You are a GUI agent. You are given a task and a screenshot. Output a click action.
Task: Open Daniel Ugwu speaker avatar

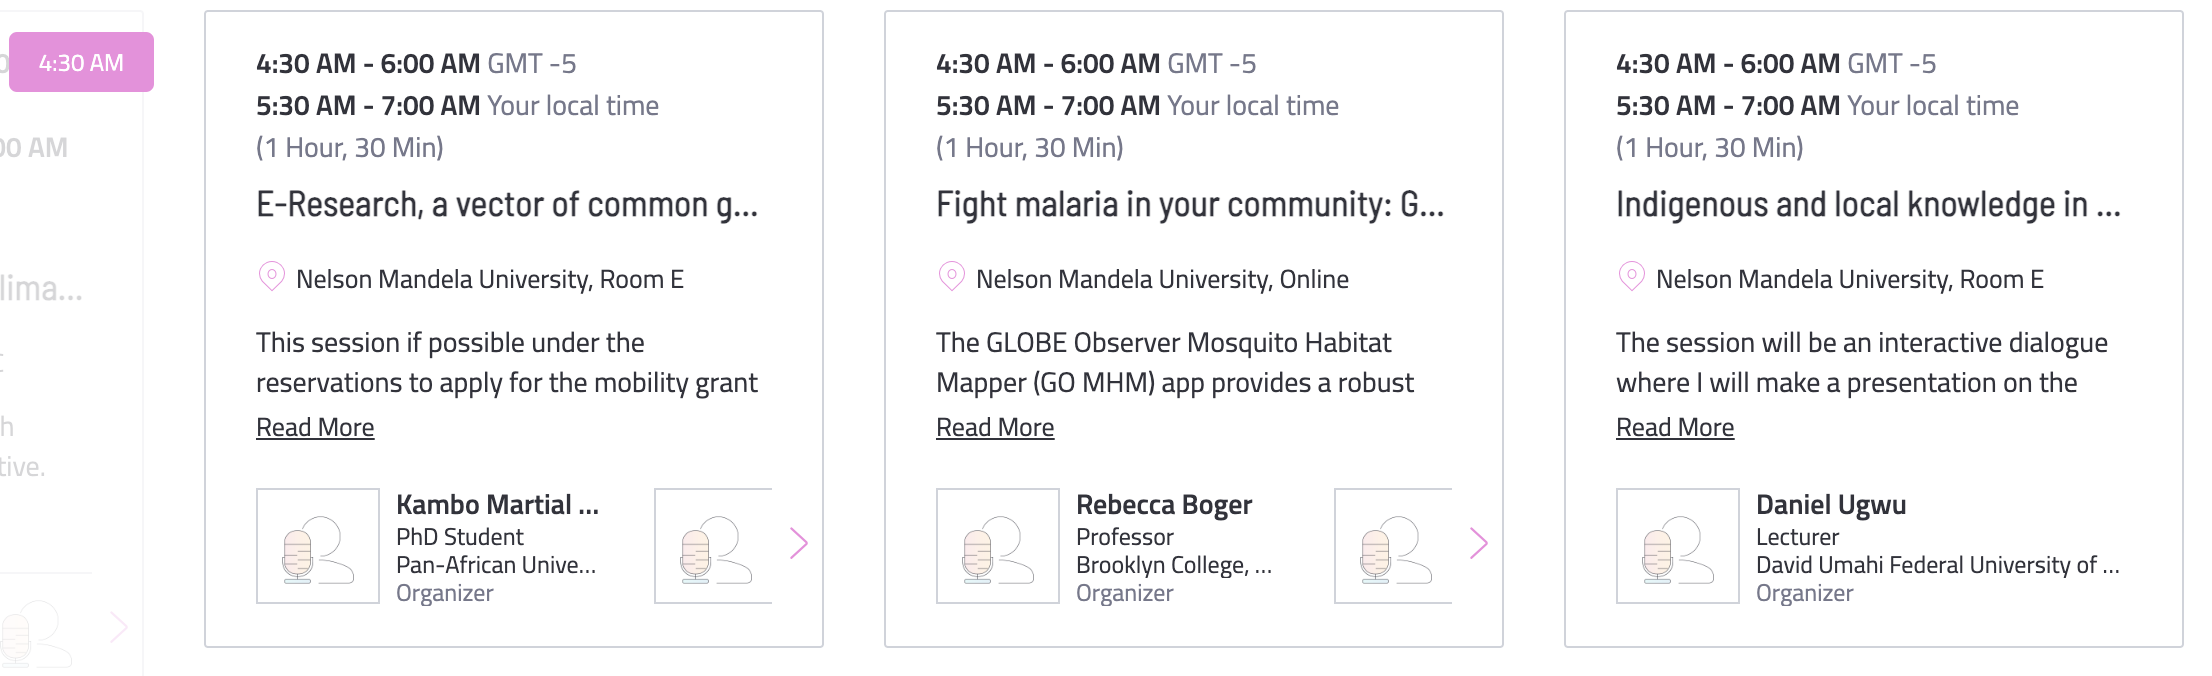coord(1678,546)
